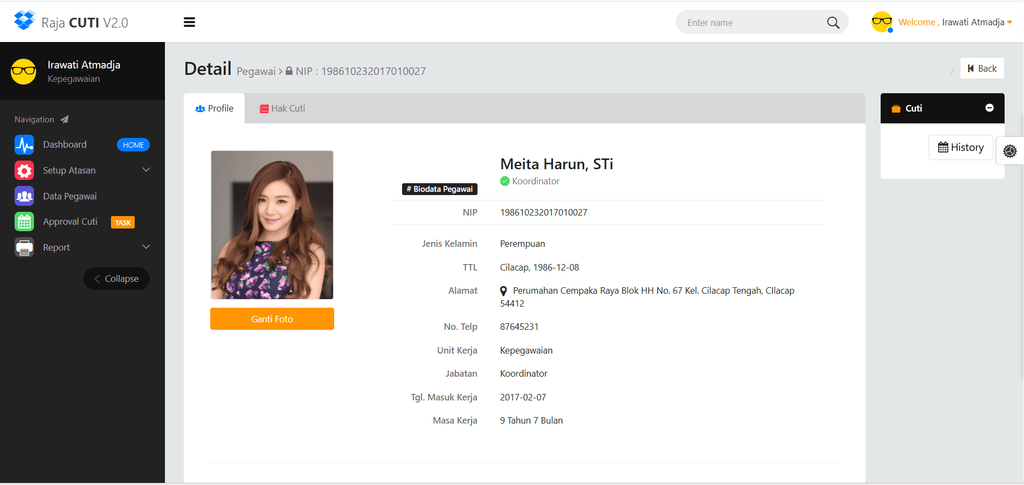Expand the Report submenu chevron
Screen dimensions: 1024x485
(x=146, y=247)
